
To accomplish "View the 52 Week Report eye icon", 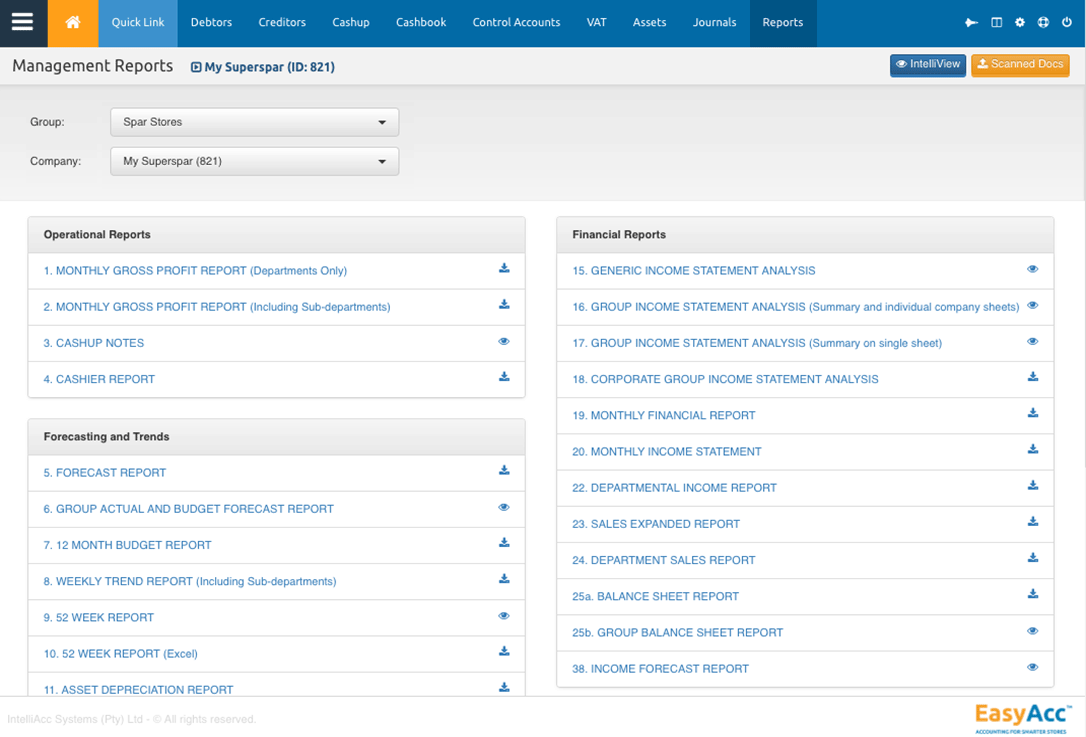I will [504, 615].
